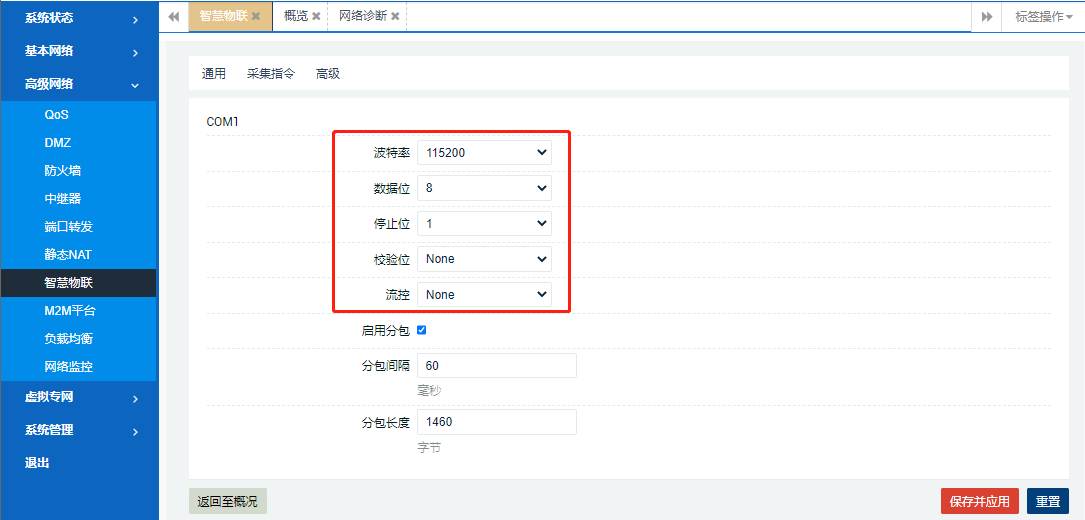Collapse the 高级网络 sidebar section
1085x520 pixels.
[79, 85]
